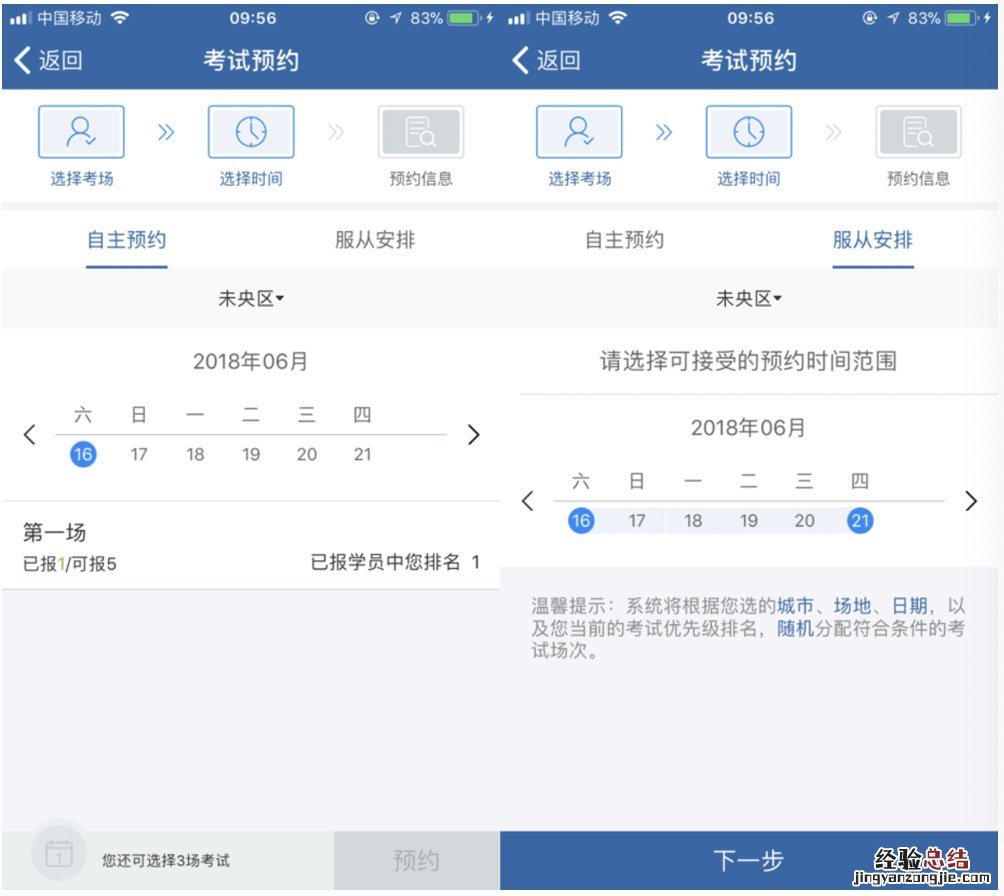Select start date 16 on right calendar

(x=581, y=521)
